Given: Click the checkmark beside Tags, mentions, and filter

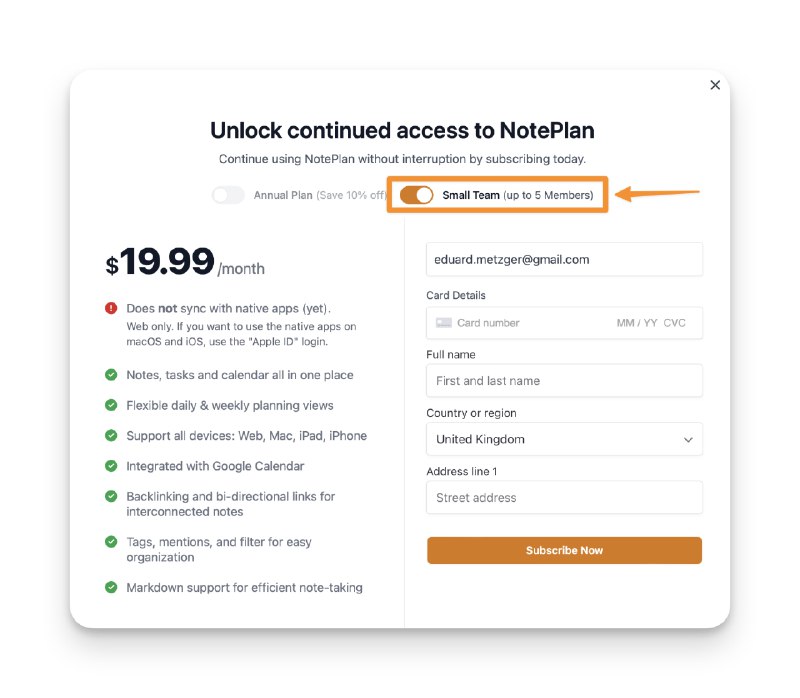Looking at the screenshot, I should (111, 542).
